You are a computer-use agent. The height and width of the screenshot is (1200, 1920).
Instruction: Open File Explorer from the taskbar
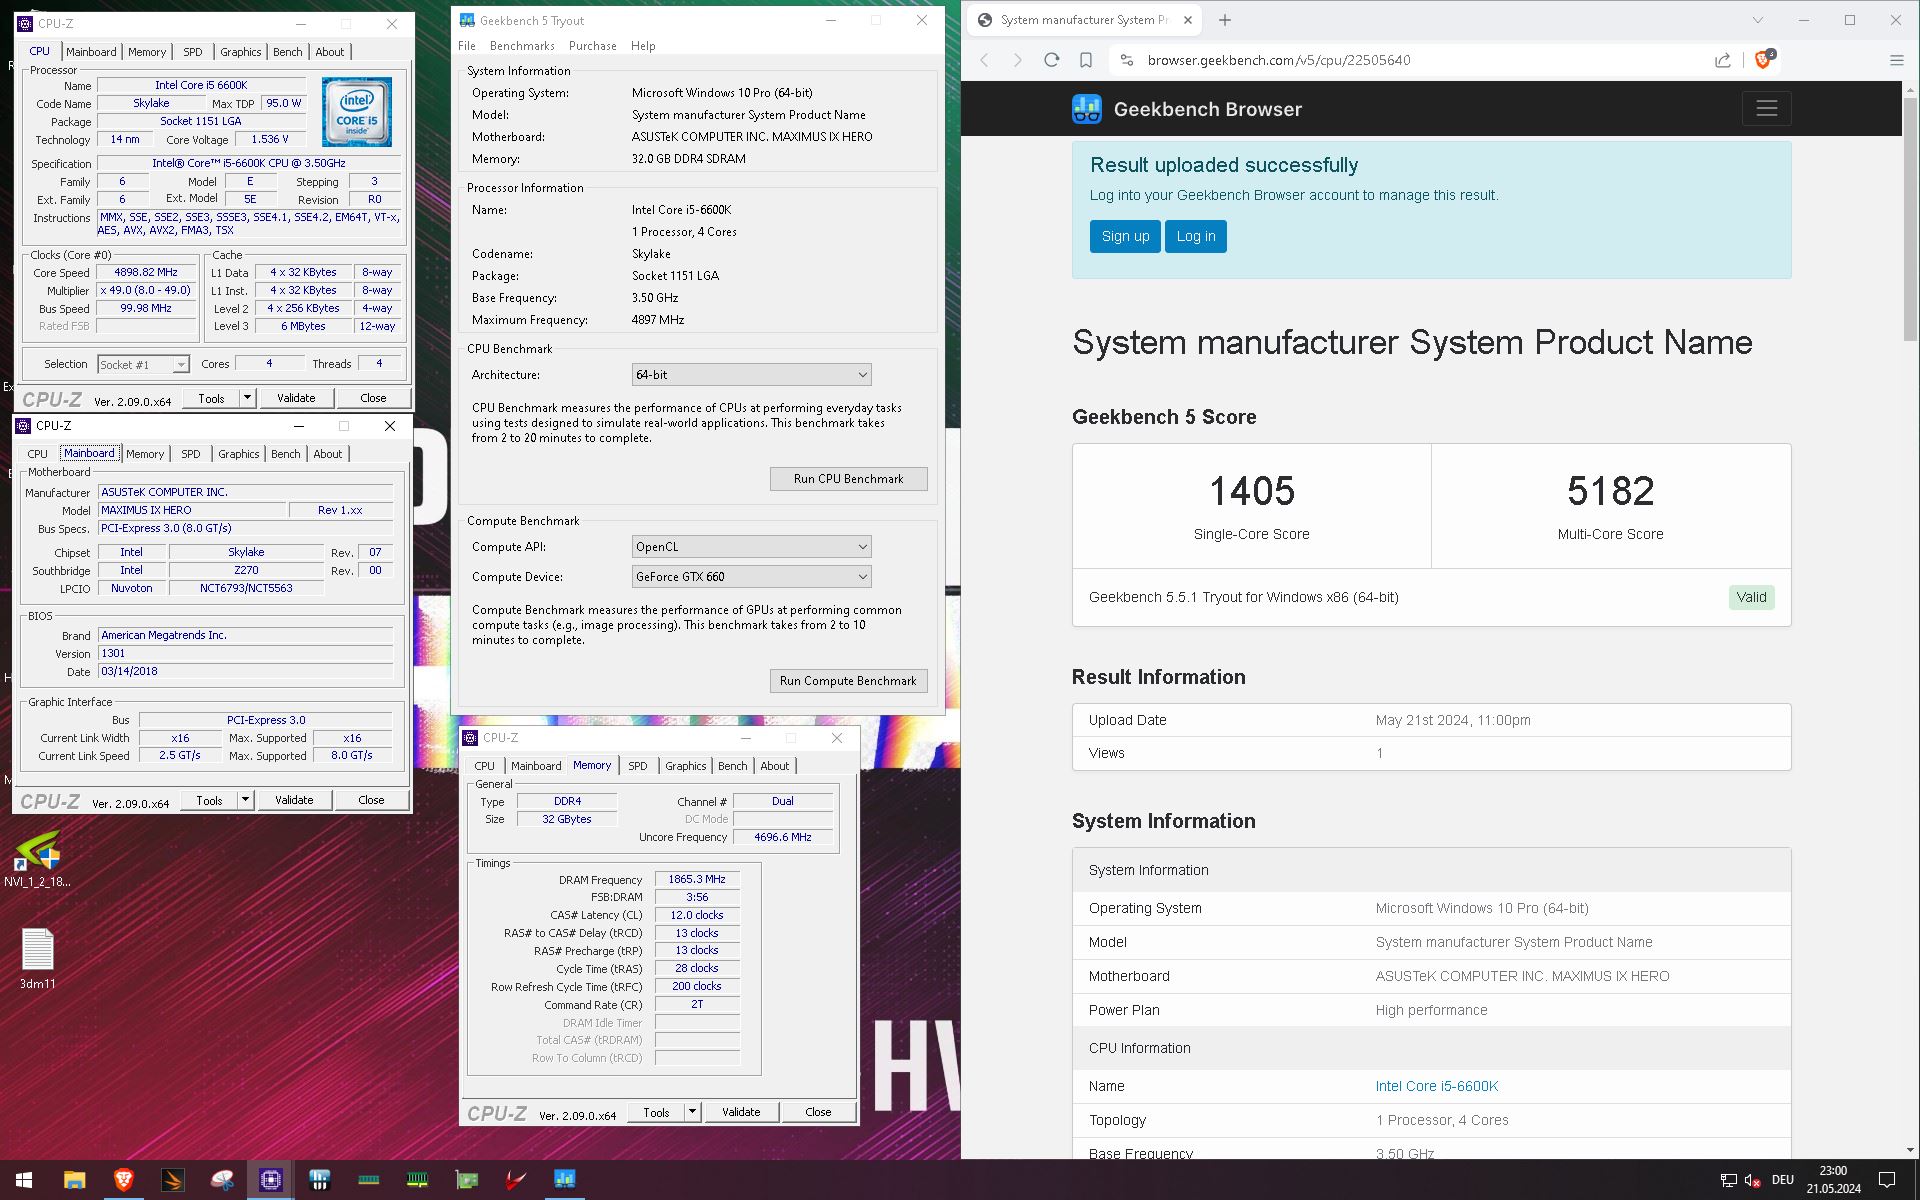point(74,1180)
